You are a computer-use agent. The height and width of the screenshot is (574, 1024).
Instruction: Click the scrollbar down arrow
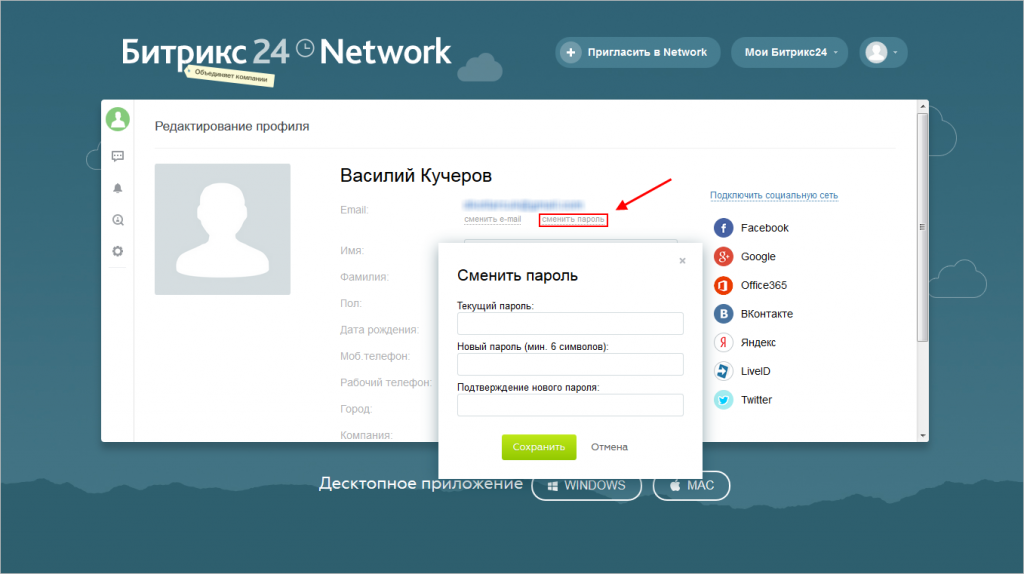[x=923, y=436]
